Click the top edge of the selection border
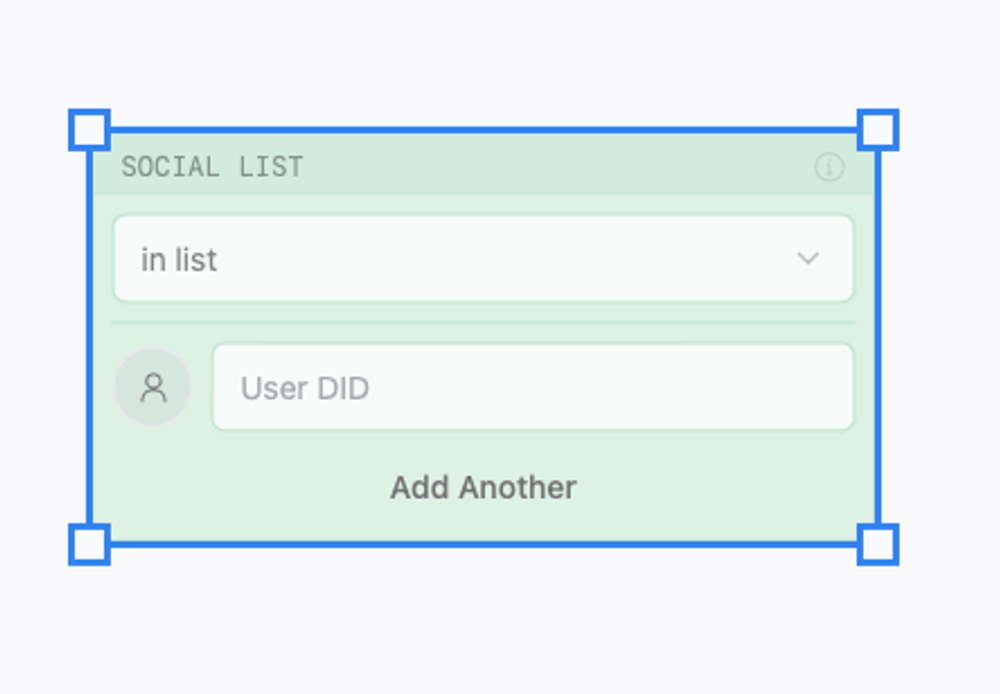Viewport: 1000px width, 694px height. (x=483, y=130)
